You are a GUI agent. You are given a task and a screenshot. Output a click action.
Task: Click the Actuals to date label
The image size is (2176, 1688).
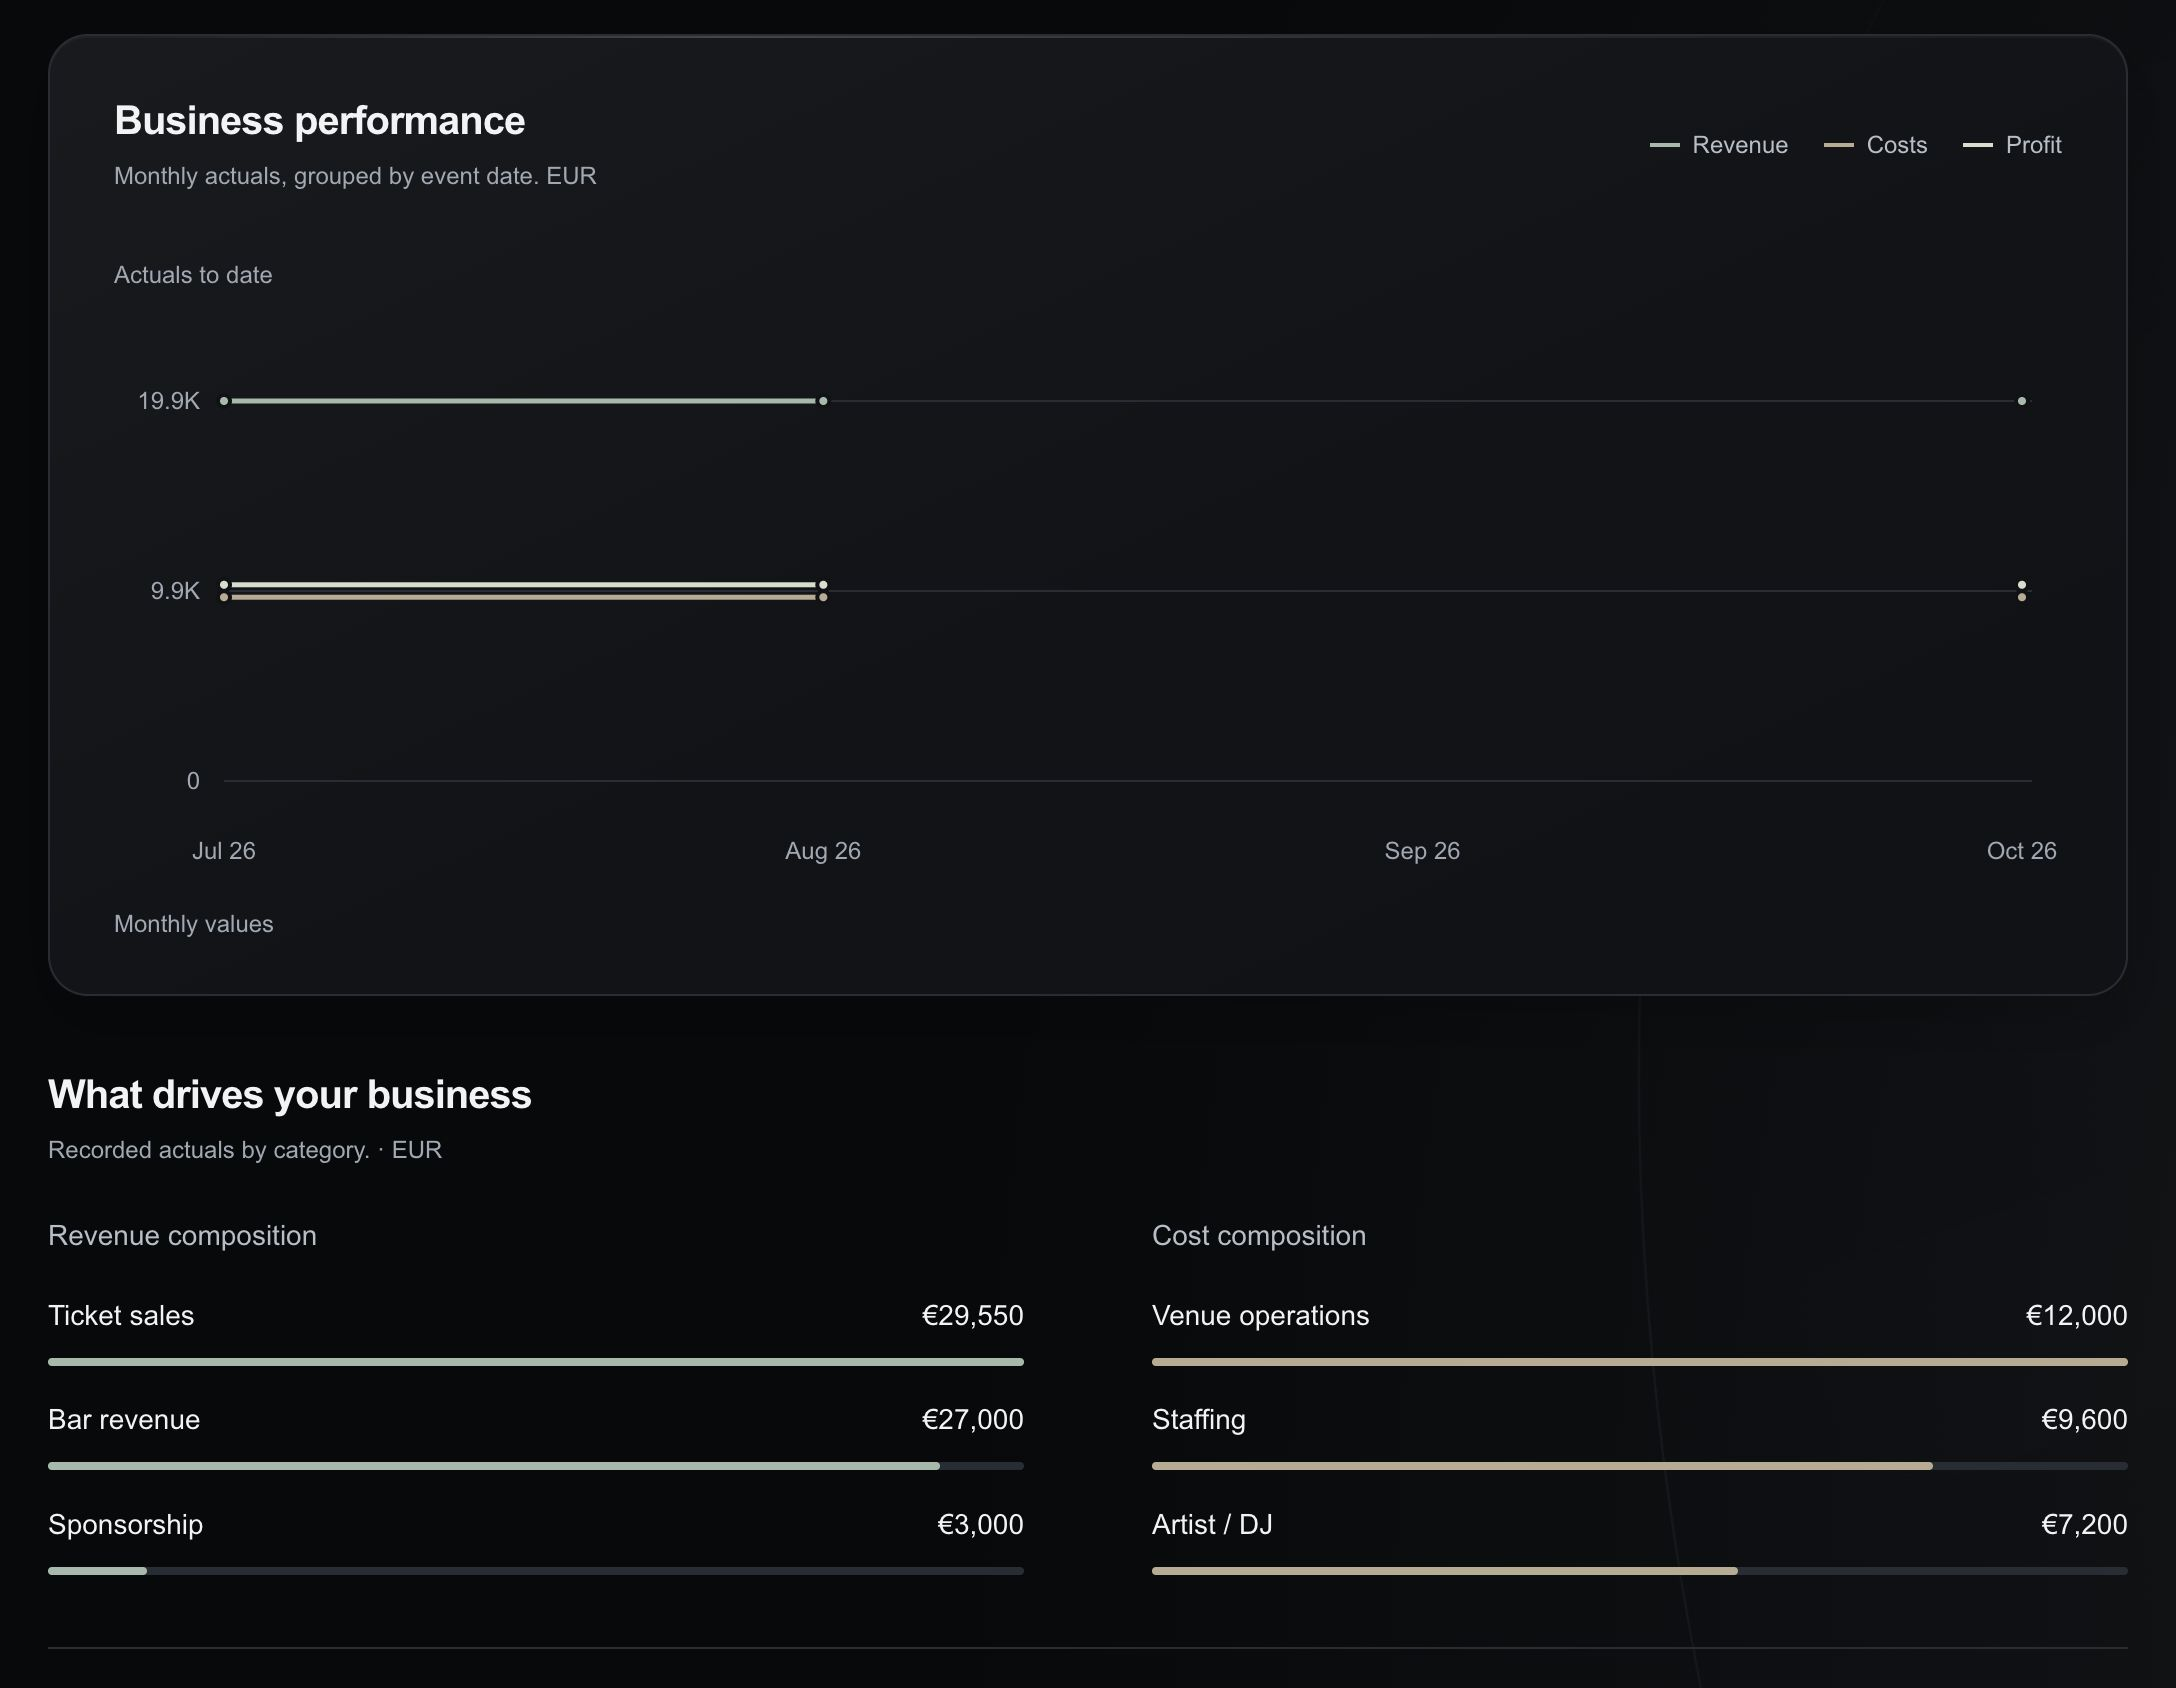[x=193, y=275]
